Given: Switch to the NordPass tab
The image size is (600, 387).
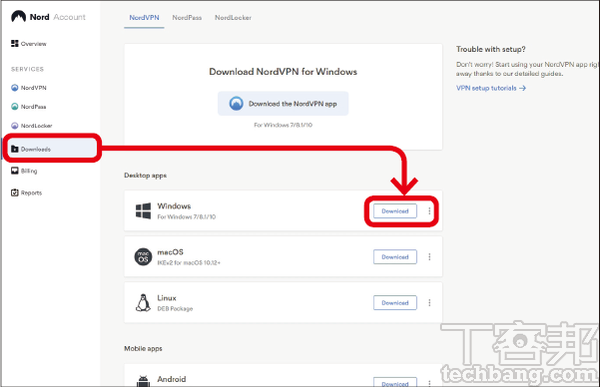Looking at the screenshot, I should (x=187, y=18).
